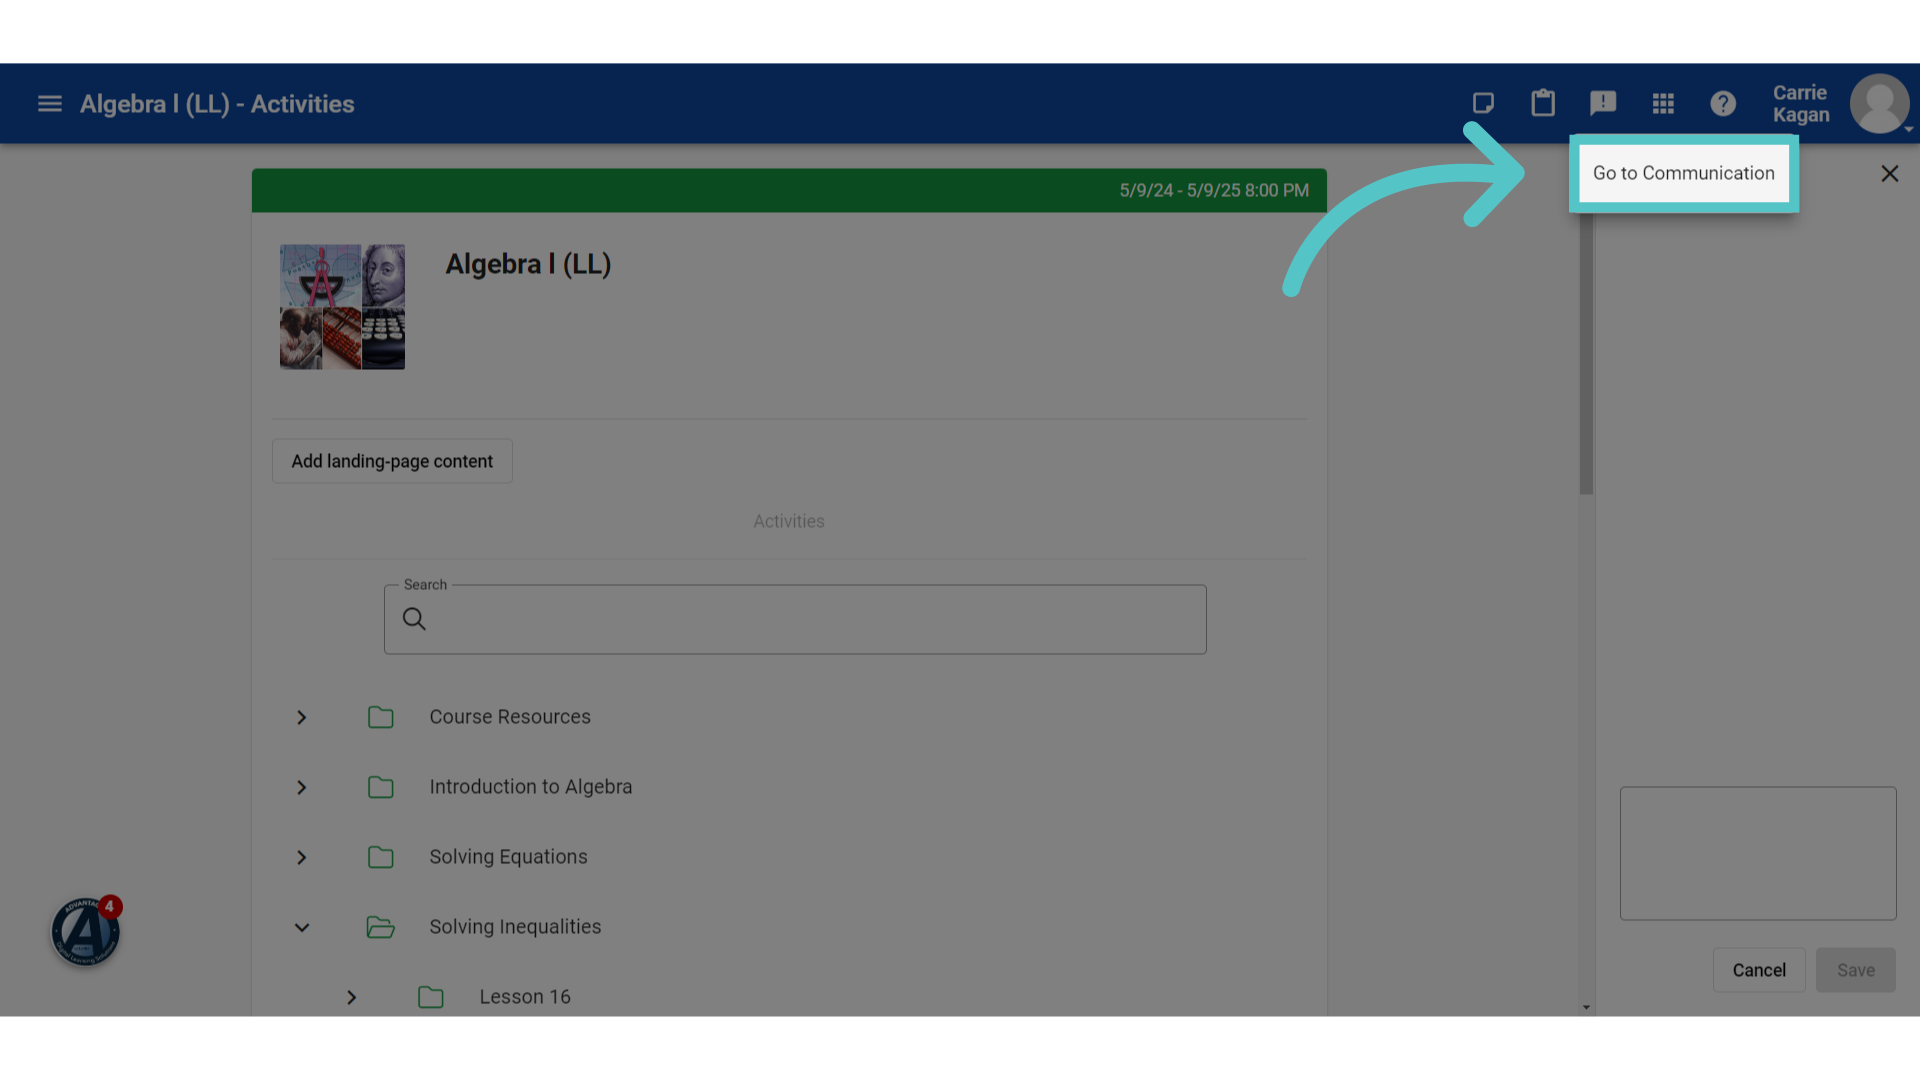Click the Algebra I course thumbnail image
The height and width of the screenshot is (1080, 1920).
point(342,307)
